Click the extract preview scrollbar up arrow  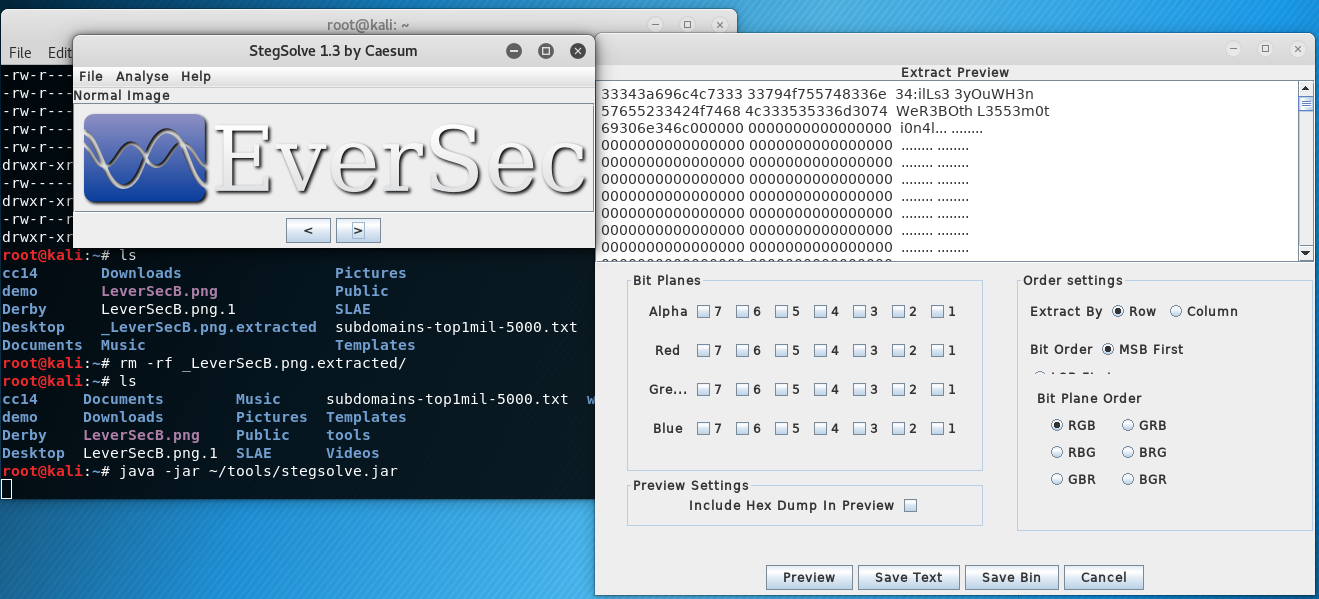[1305, 89]
